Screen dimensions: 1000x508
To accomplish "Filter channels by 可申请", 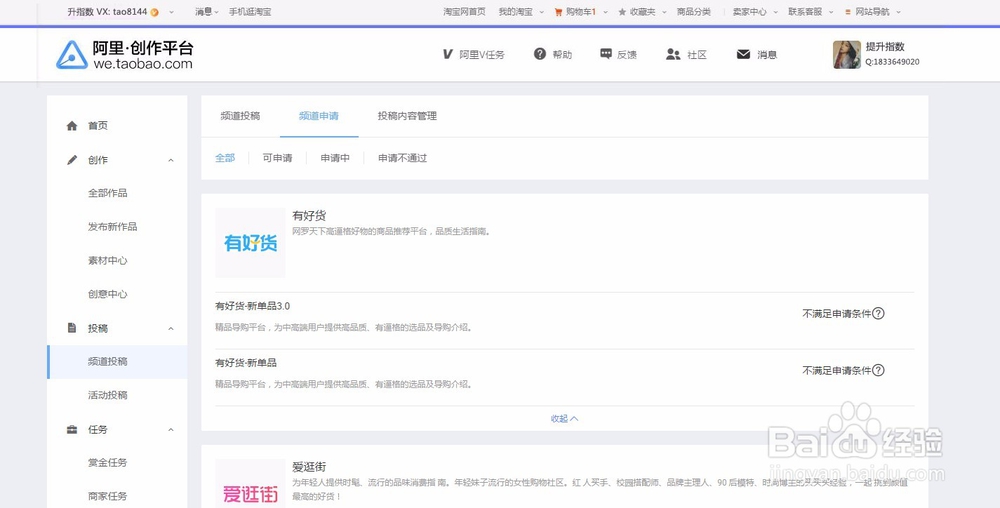I will (277, 157).
